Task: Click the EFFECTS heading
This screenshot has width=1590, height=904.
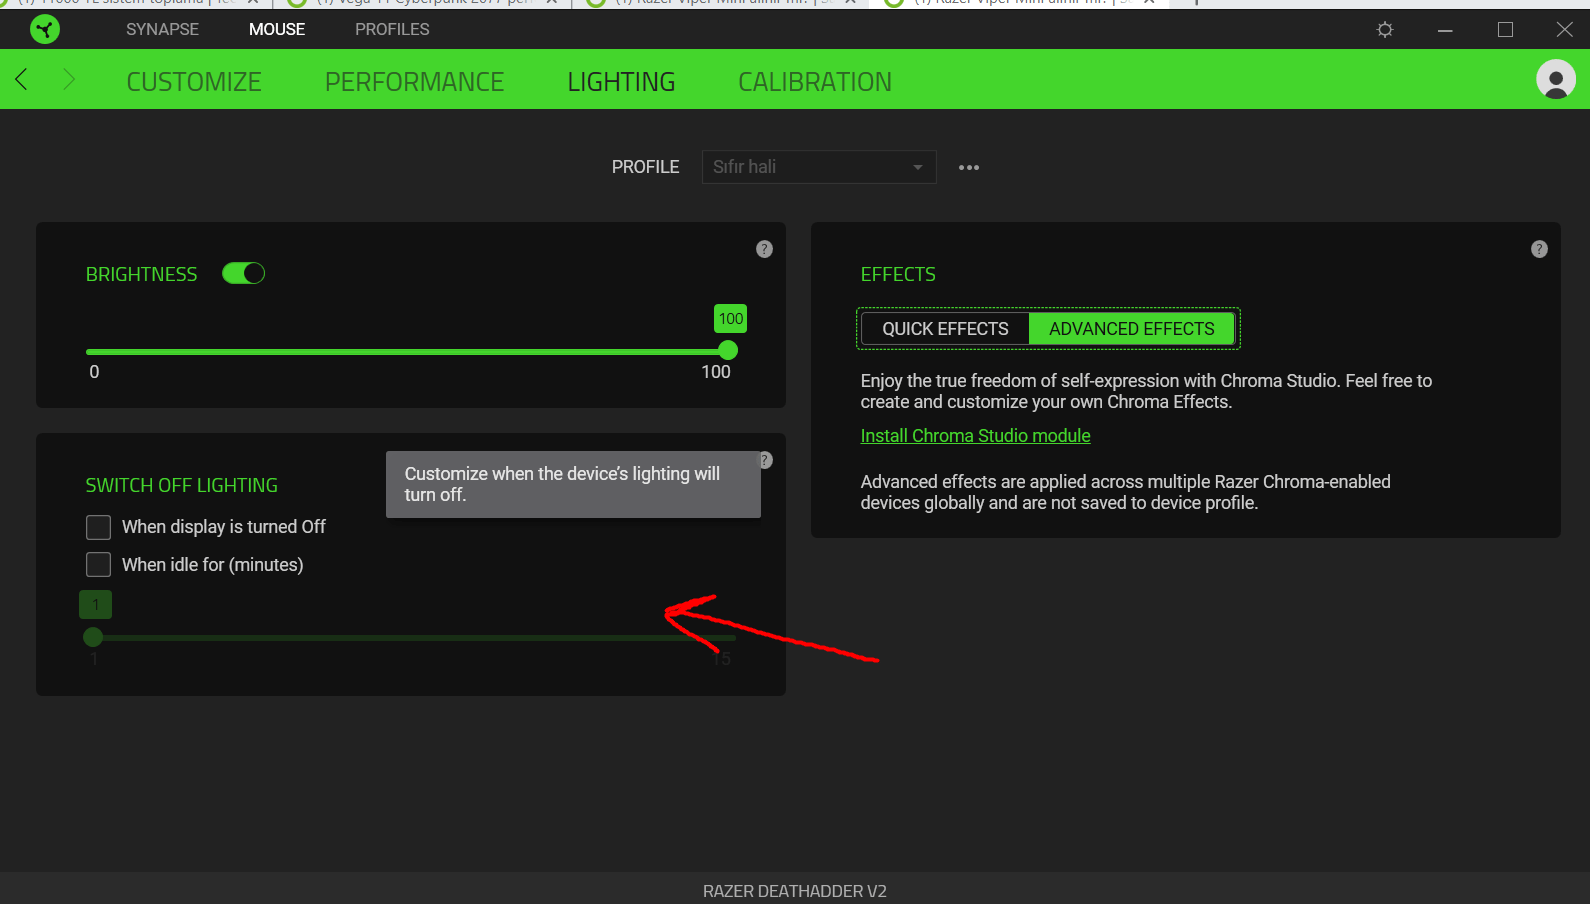Action: pos(898,274)
